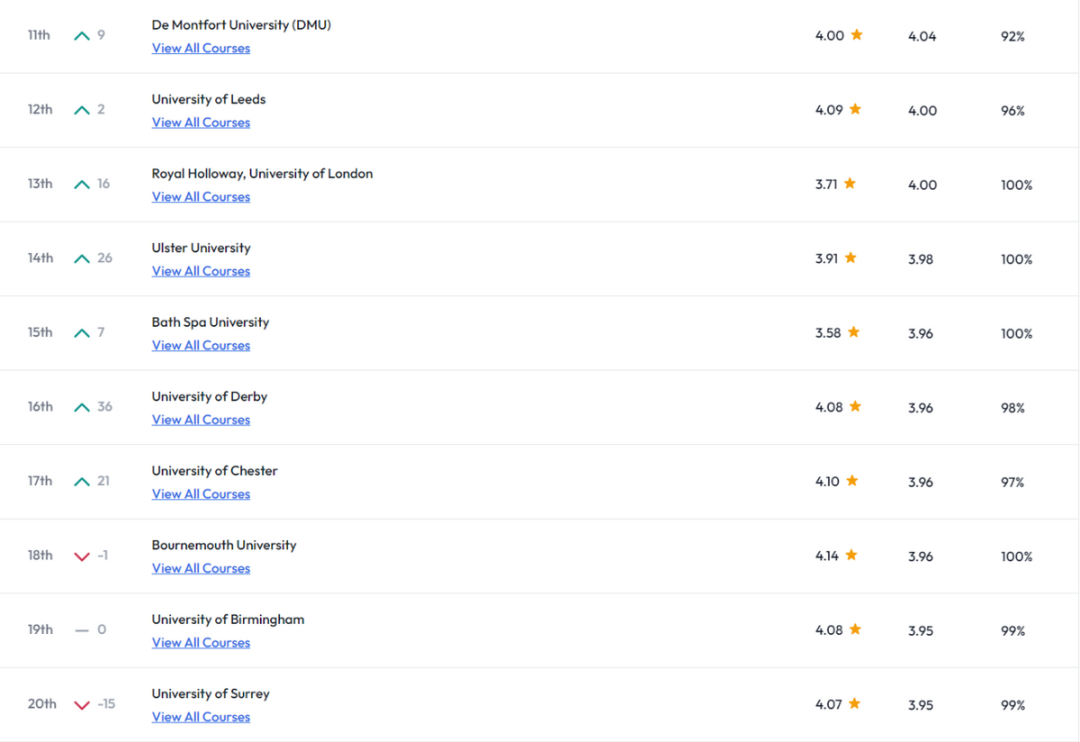The height and width of the screenshot is (742, 1080).
Task: Open View All Courses for Bath Spa University
Action: point(200,346)
